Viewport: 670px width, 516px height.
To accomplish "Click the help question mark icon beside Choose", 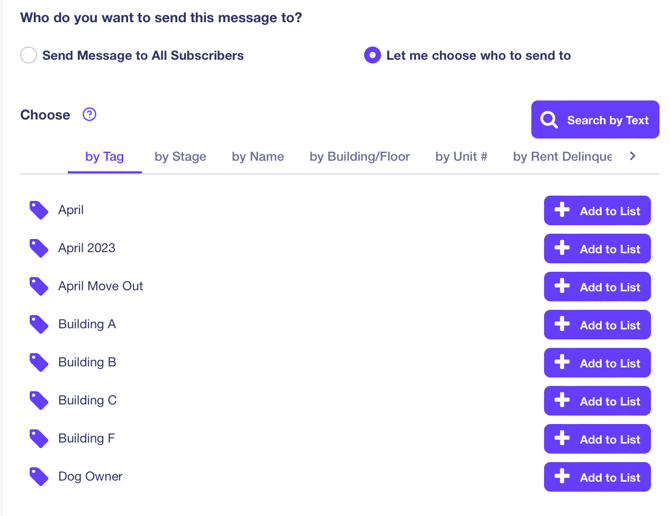I will click(89, 115).
